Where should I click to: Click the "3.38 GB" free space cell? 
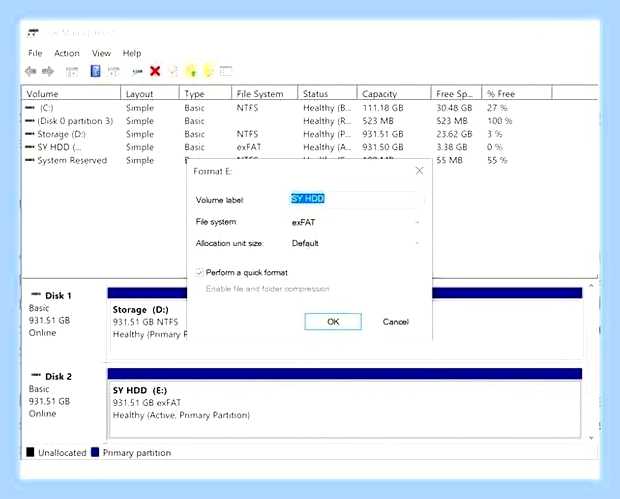(452, 147)
